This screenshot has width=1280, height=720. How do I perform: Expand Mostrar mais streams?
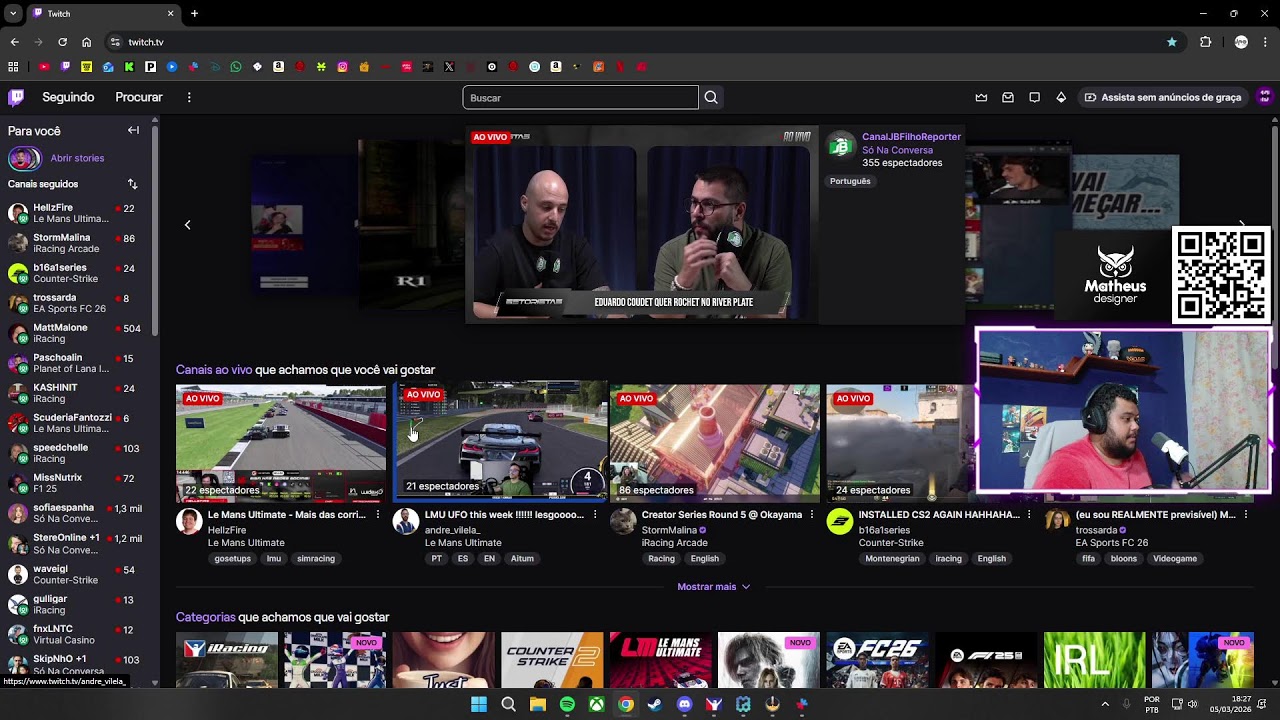tap(714, 587)
